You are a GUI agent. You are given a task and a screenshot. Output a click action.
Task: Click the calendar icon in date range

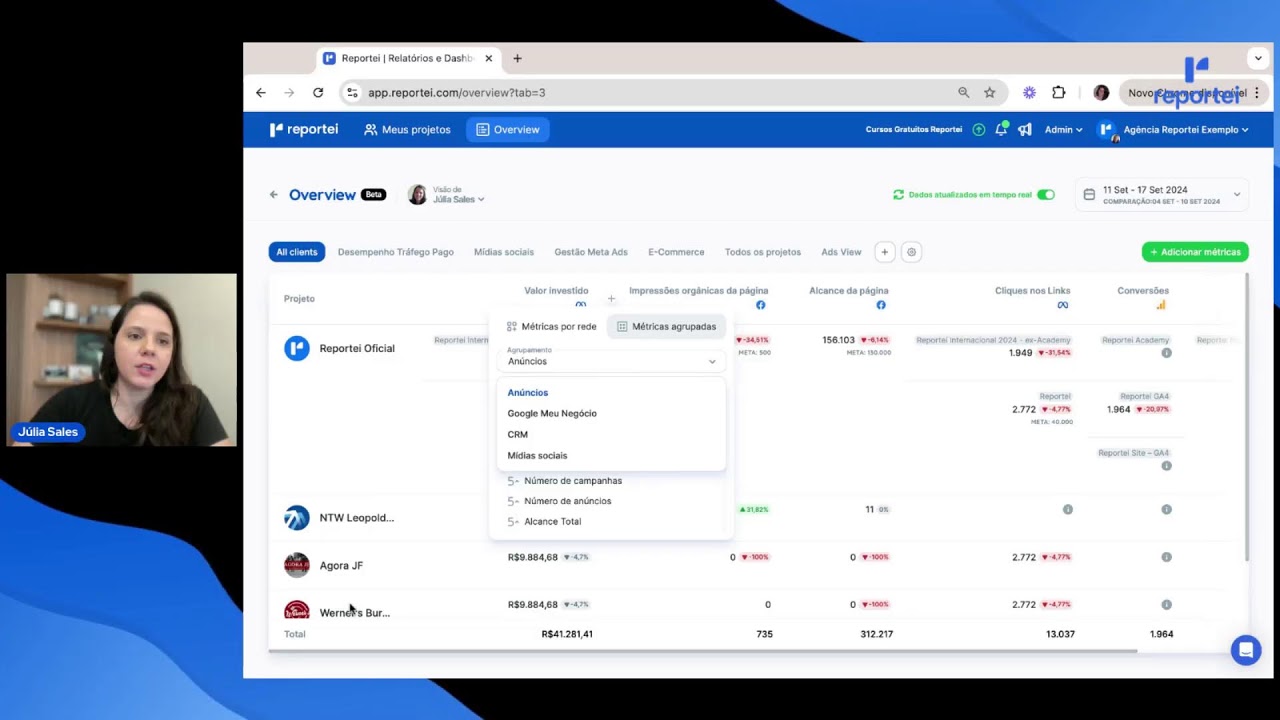pos(1090,194)
